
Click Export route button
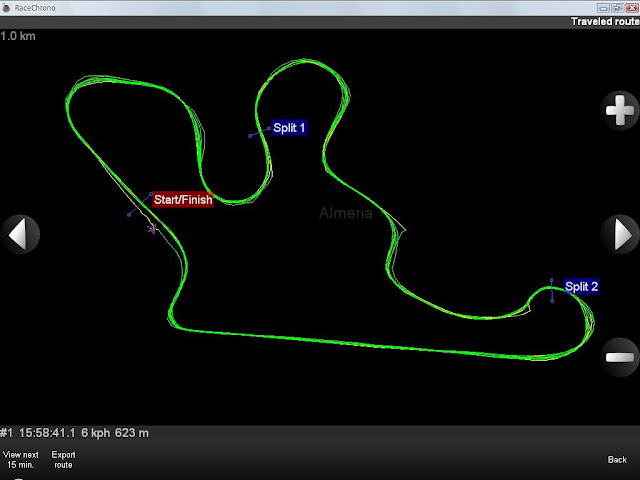[x=63, y=460]
